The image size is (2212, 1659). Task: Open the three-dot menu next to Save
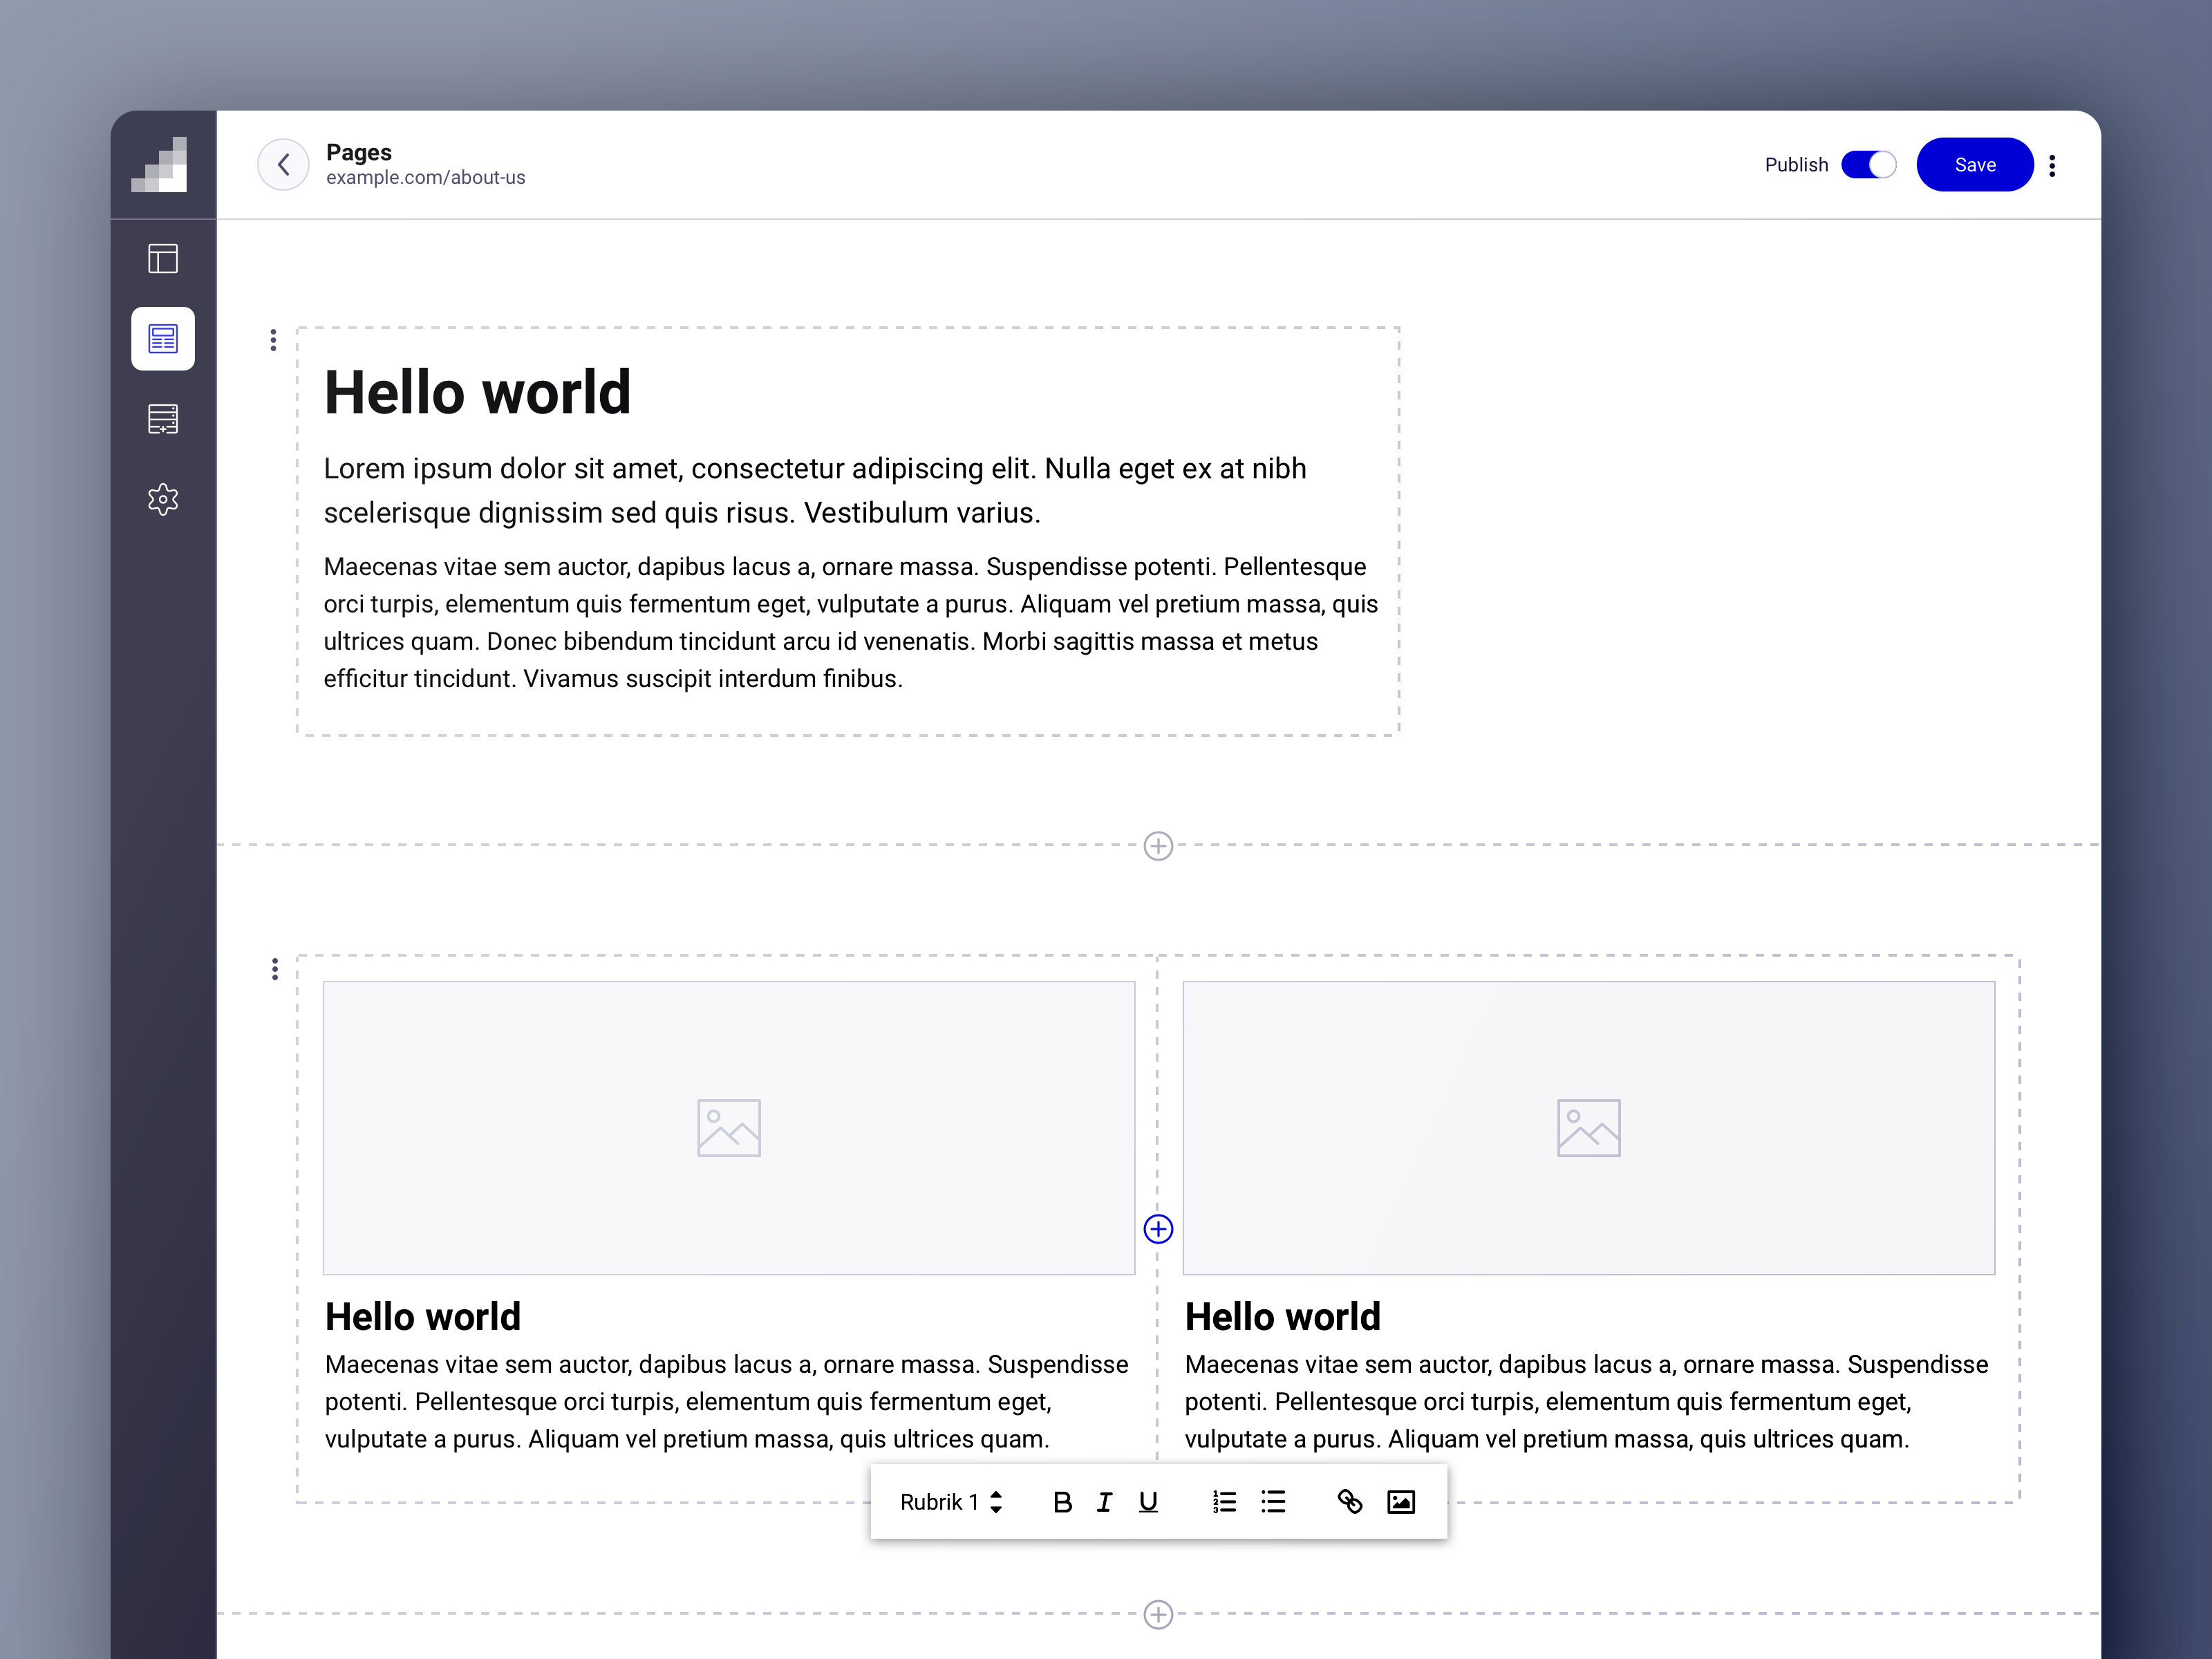2052,164
